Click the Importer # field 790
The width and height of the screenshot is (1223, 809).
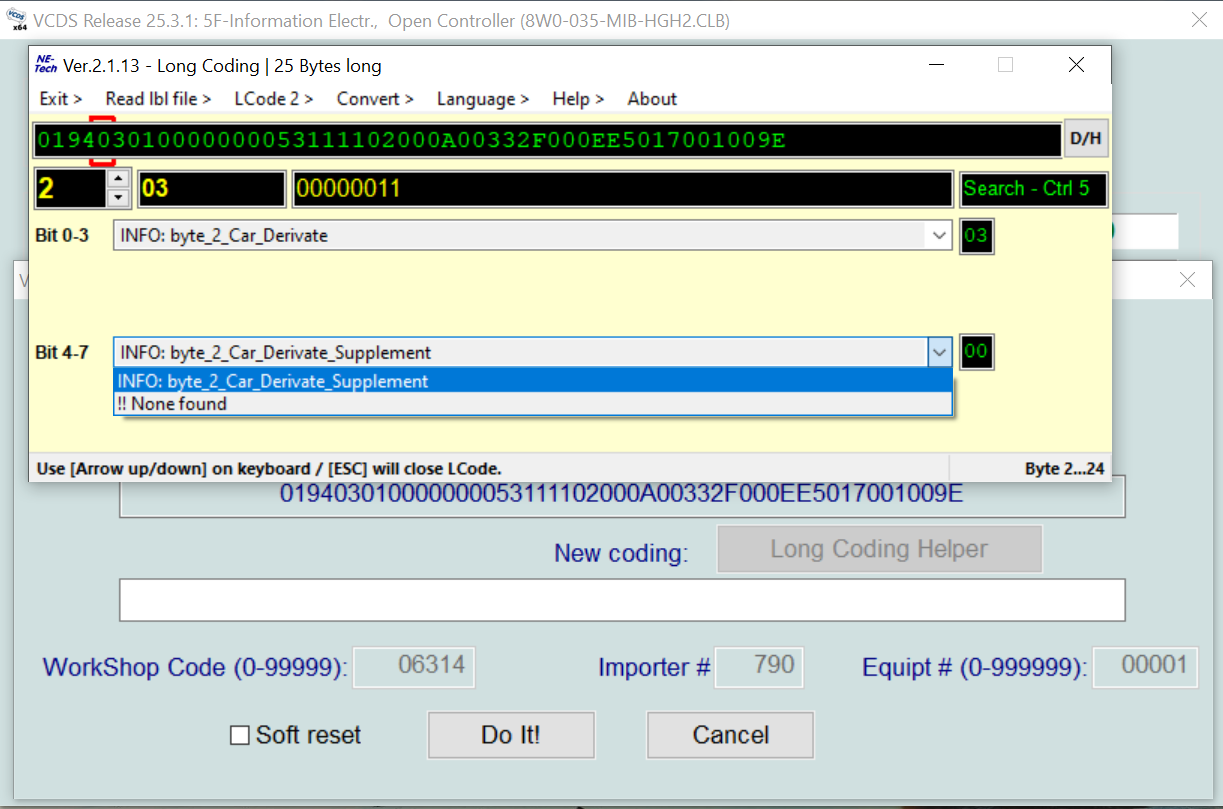pyautogui.click(x=759, y=666)
